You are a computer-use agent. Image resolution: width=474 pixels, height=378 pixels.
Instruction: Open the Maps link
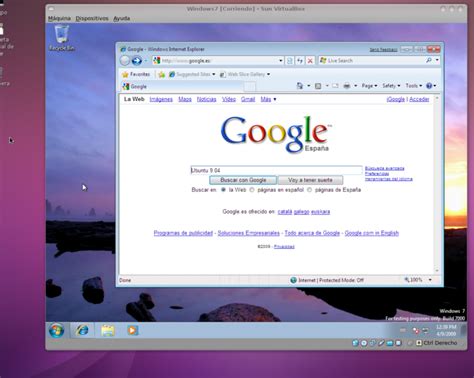tap(185, 99)
